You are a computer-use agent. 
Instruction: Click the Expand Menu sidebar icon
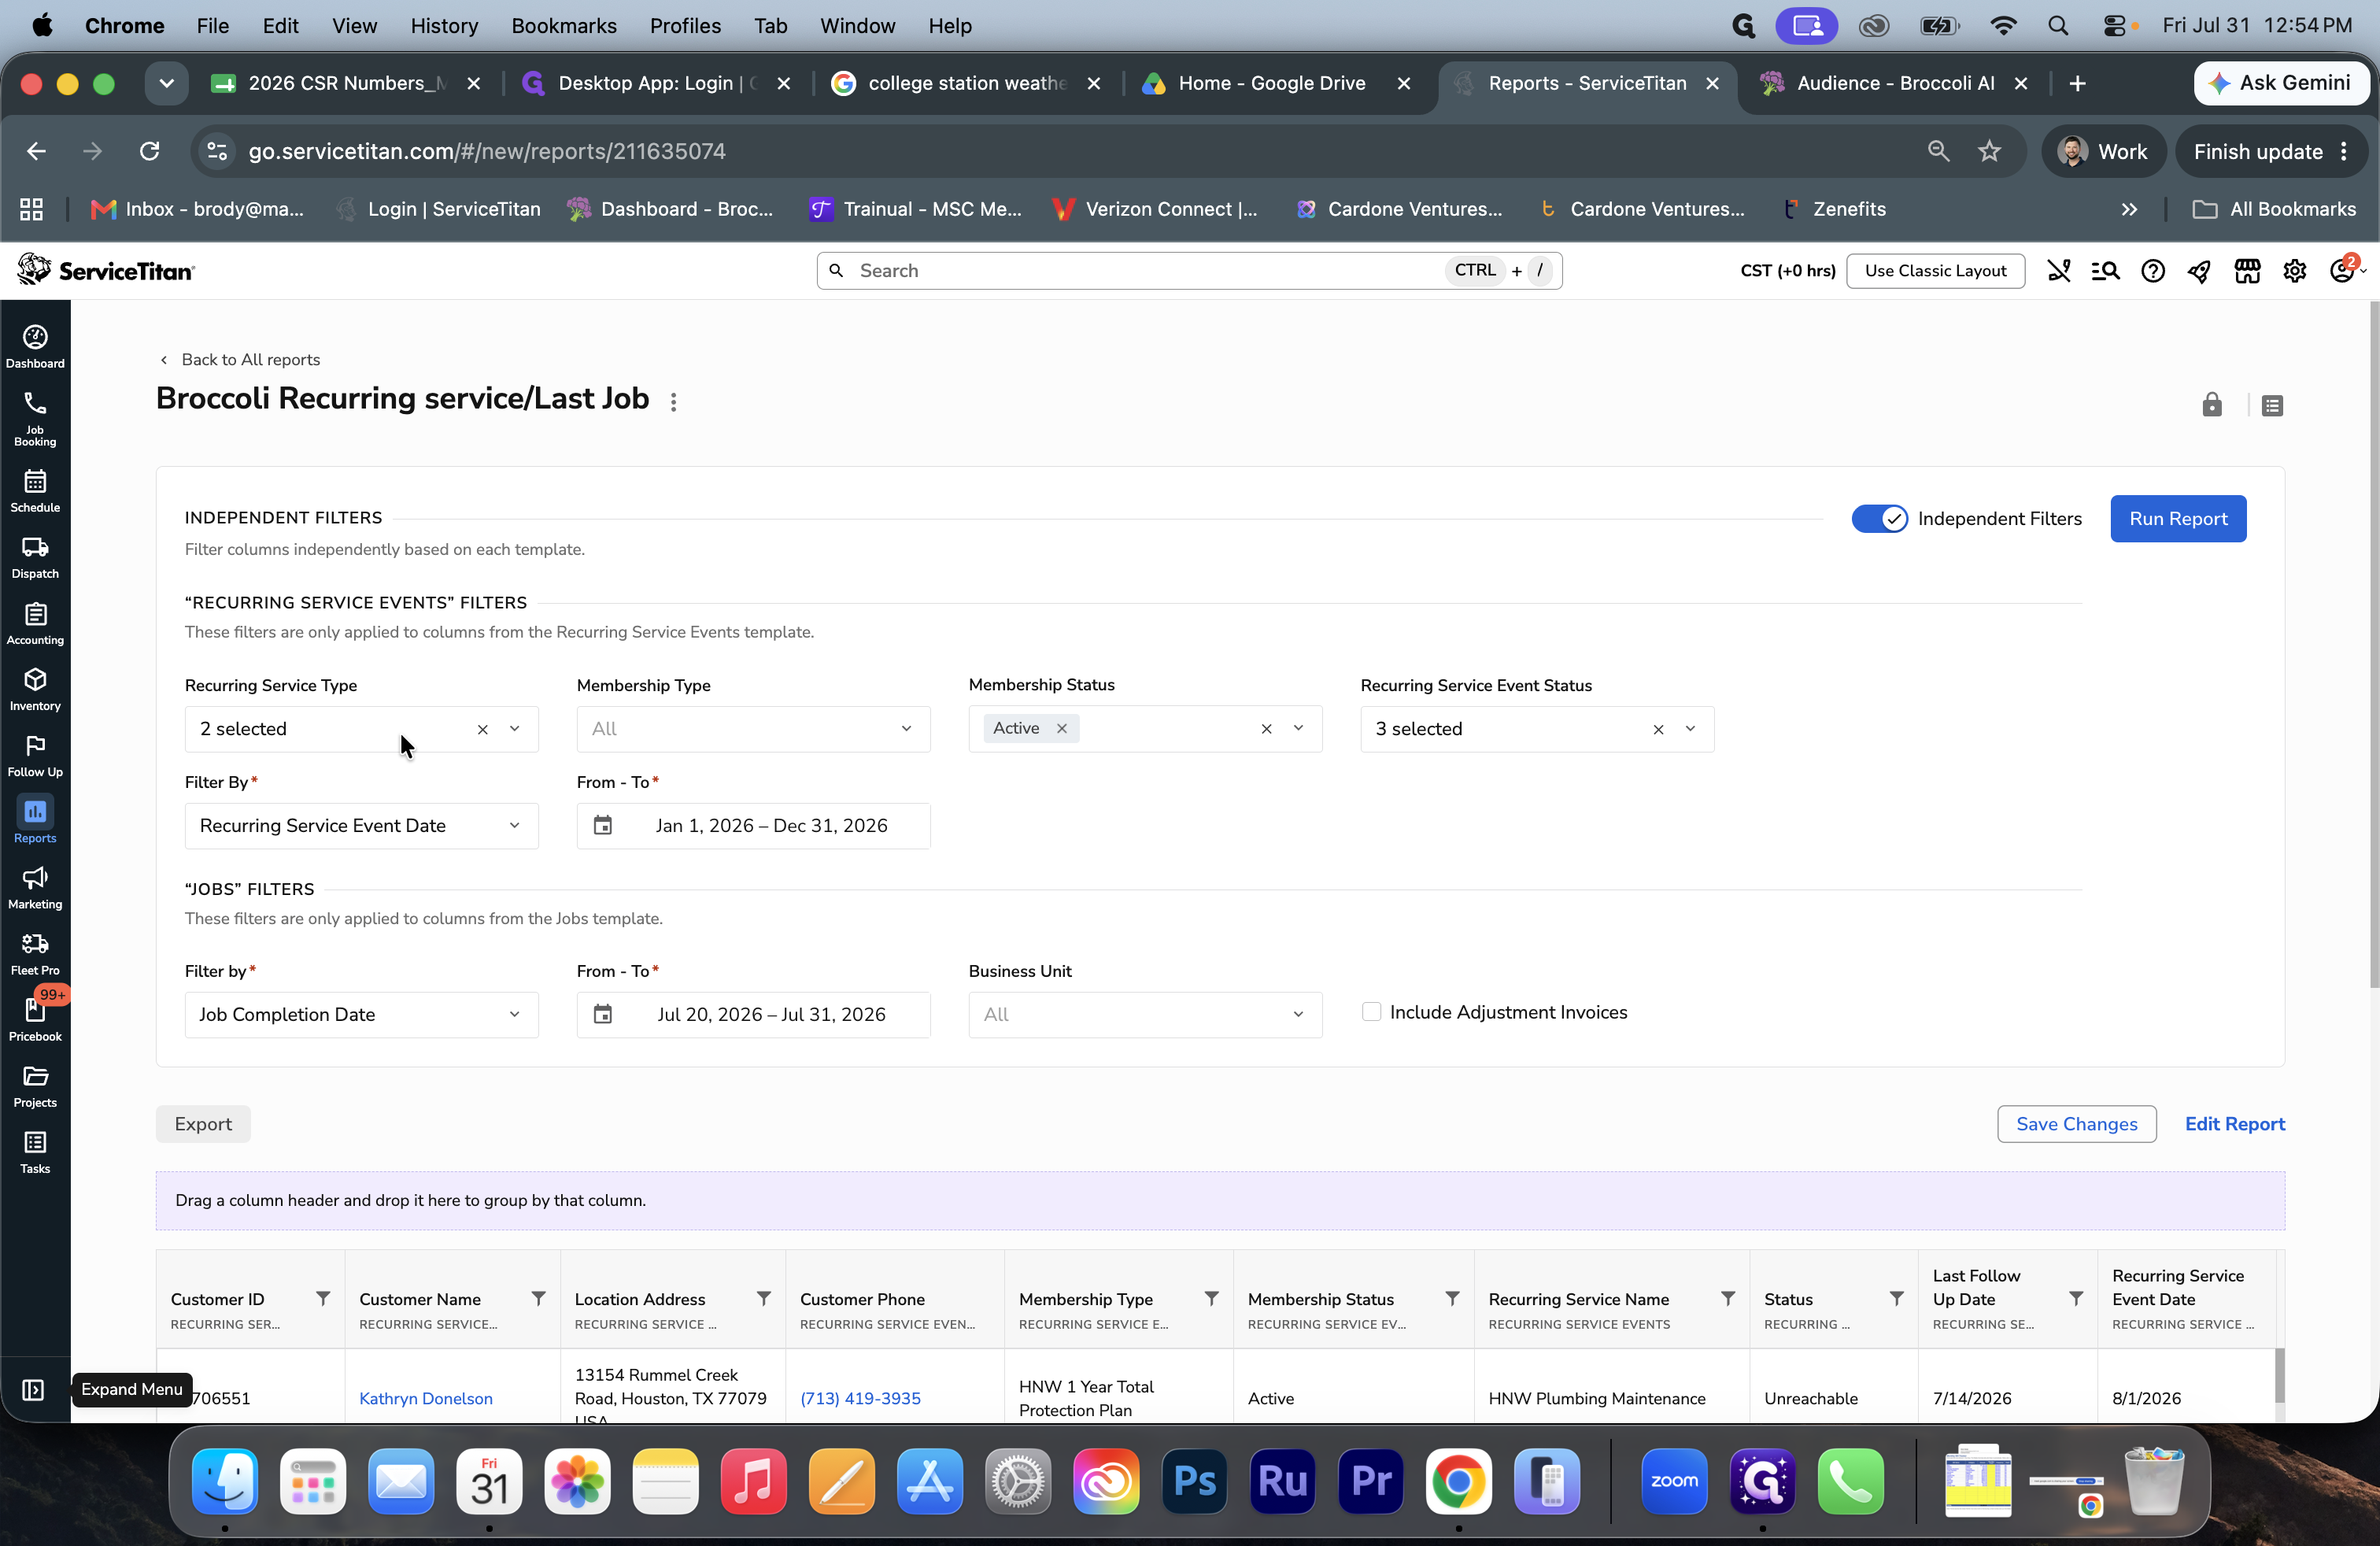33,1389
